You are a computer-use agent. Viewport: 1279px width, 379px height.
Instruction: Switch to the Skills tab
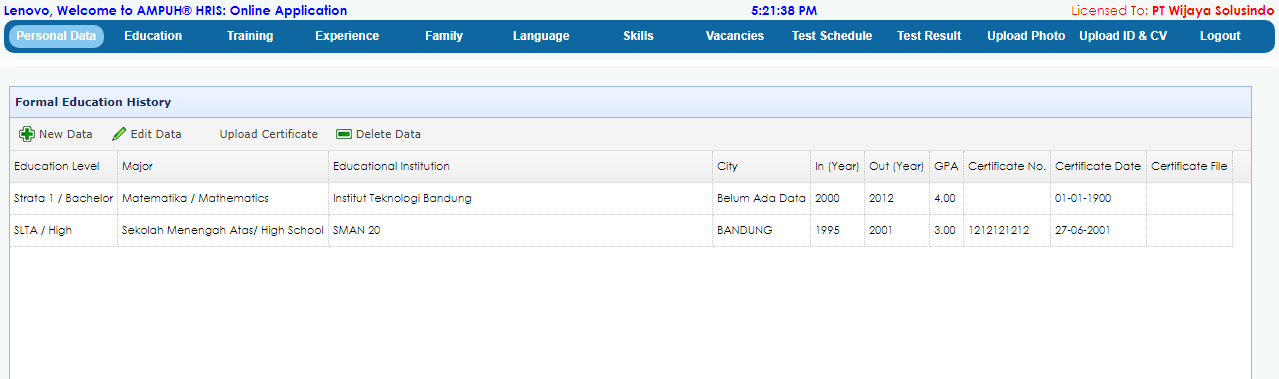click(638, 36)
